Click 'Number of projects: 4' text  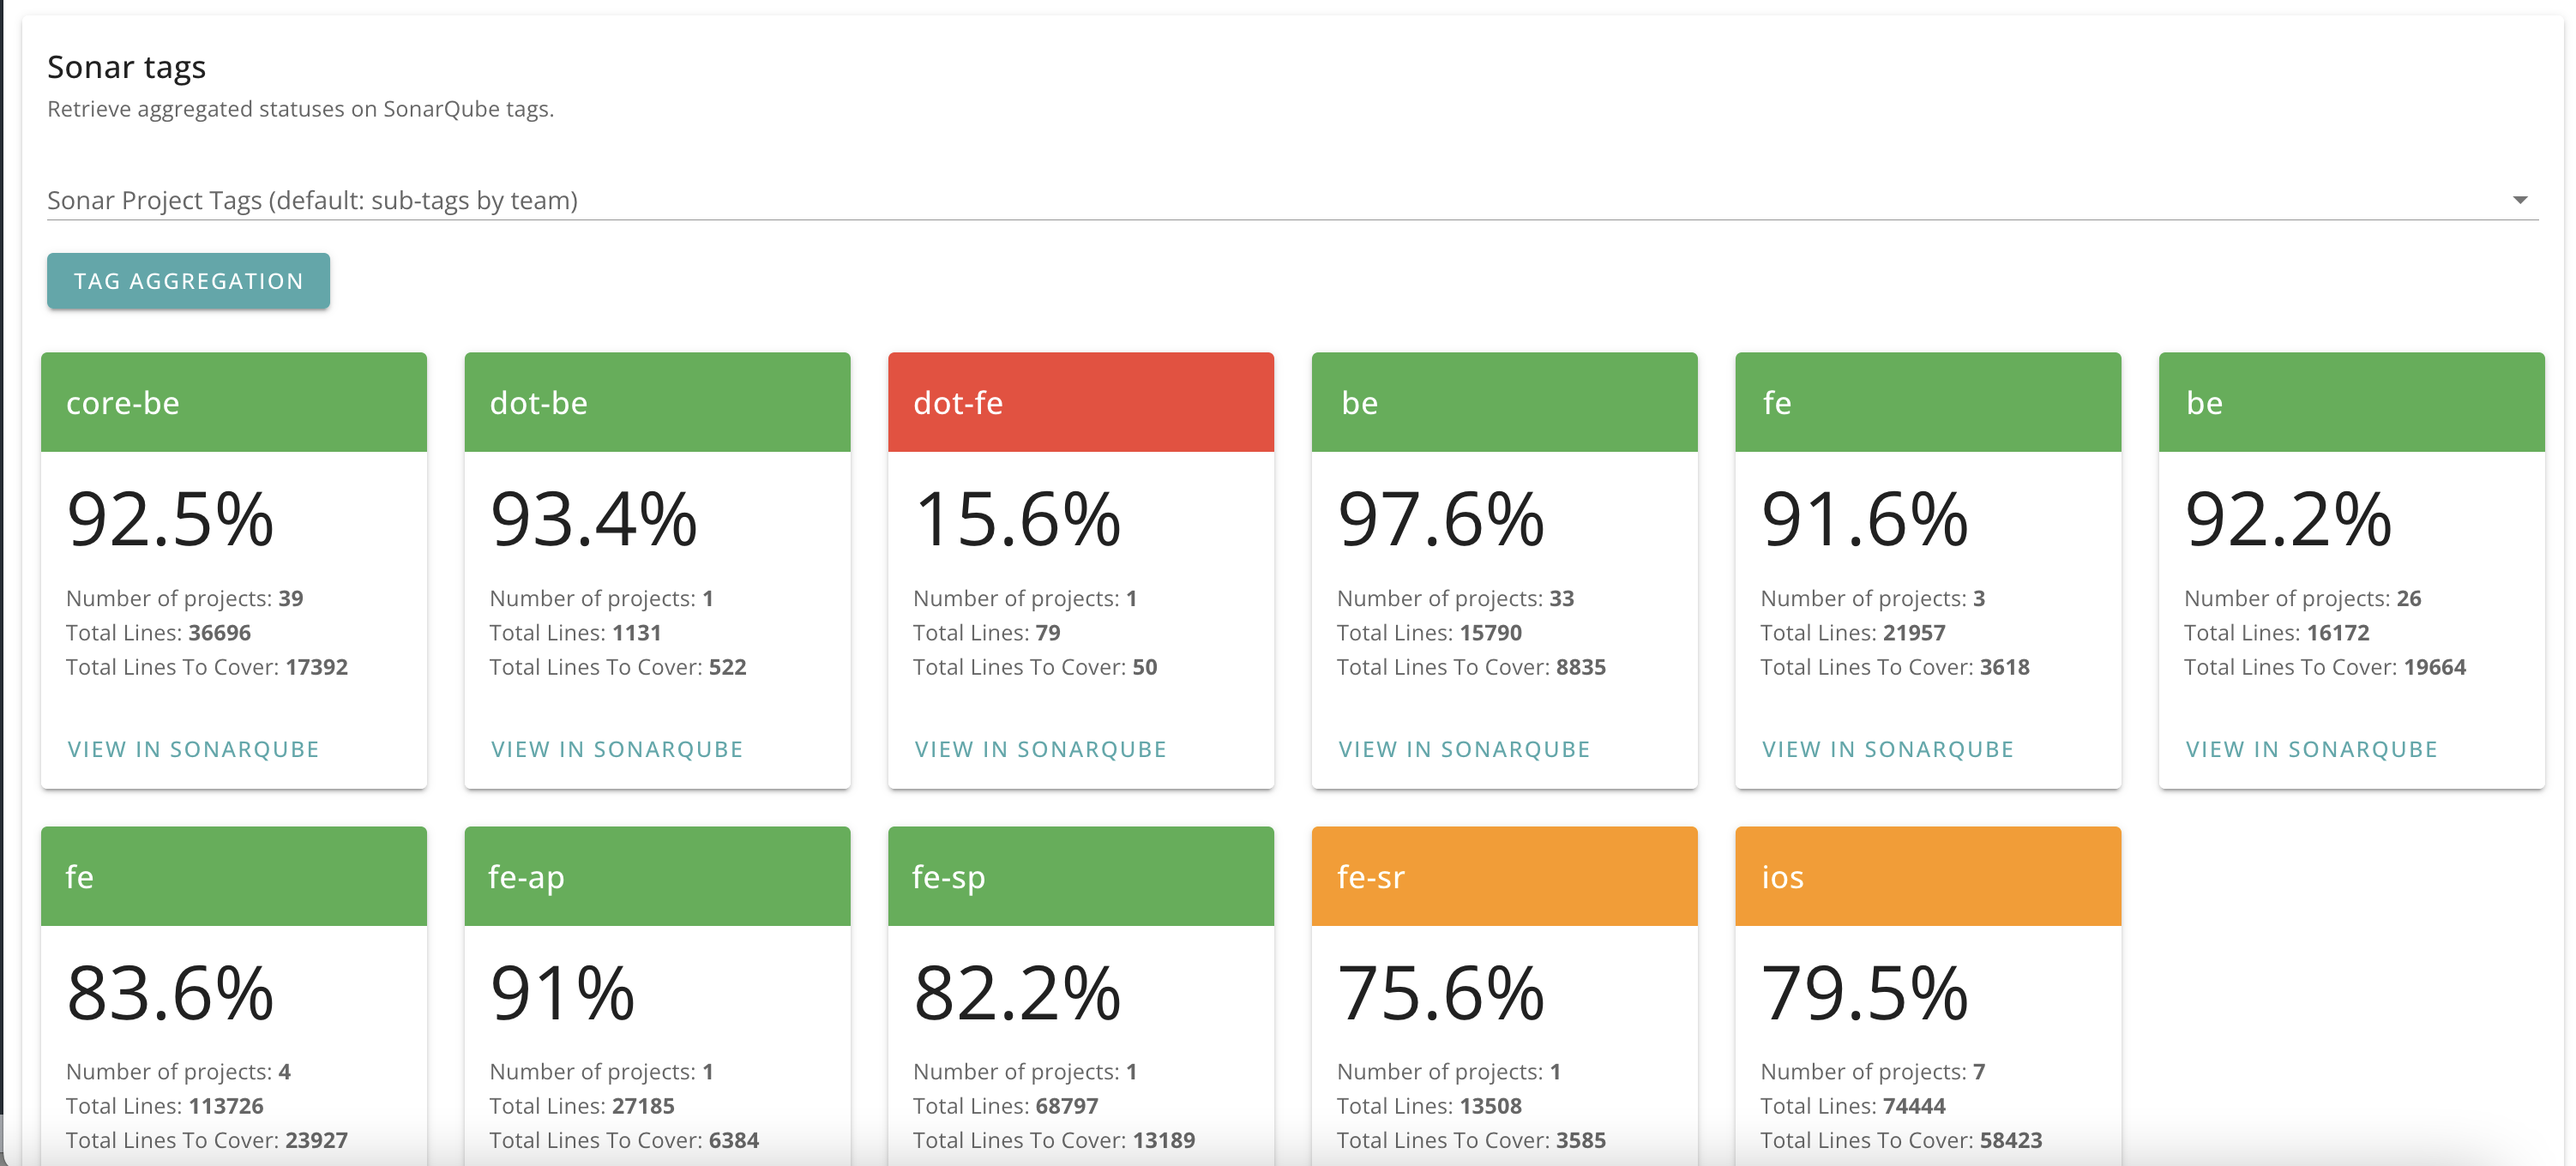point(178,1071)
